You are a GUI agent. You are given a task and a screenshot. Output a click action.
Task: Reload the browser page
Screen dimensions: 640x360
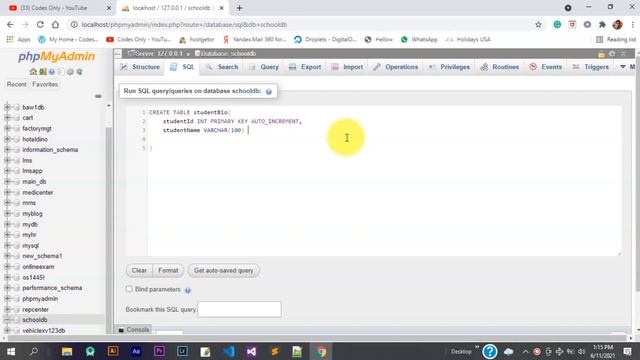click(40, 24)
